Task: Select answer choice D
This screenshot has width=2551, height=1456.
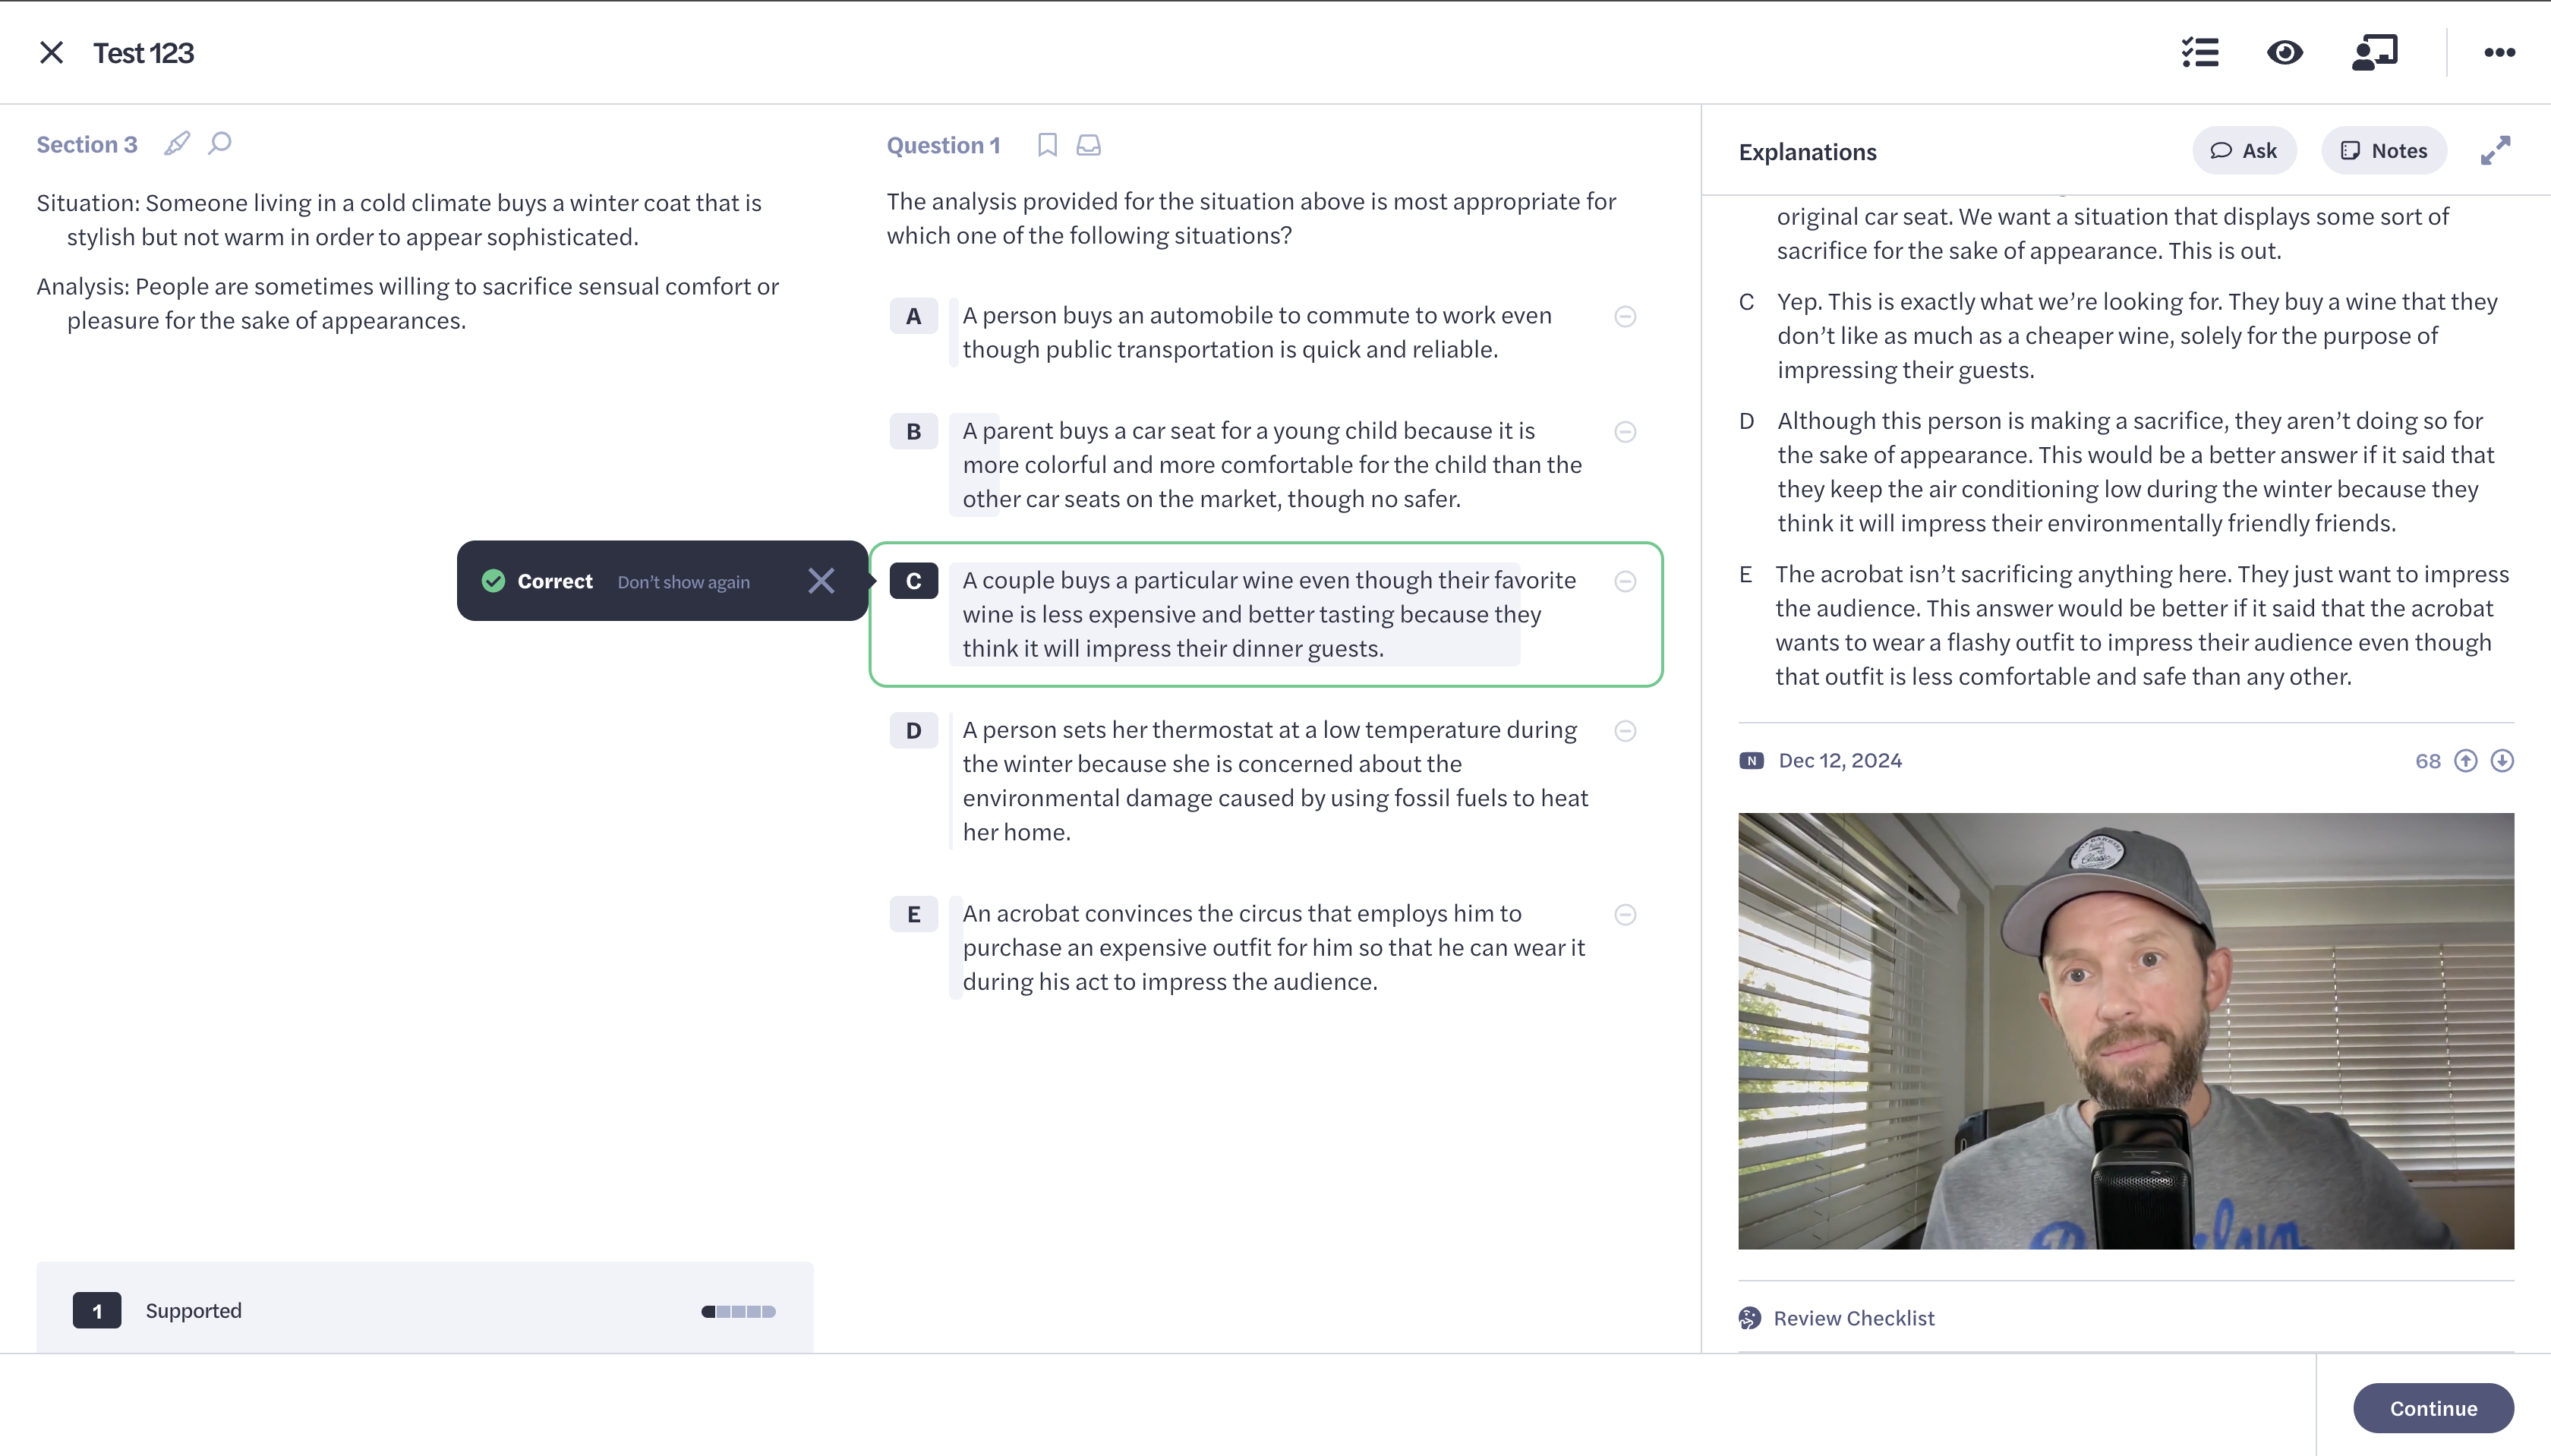Action: pos(913,731)
